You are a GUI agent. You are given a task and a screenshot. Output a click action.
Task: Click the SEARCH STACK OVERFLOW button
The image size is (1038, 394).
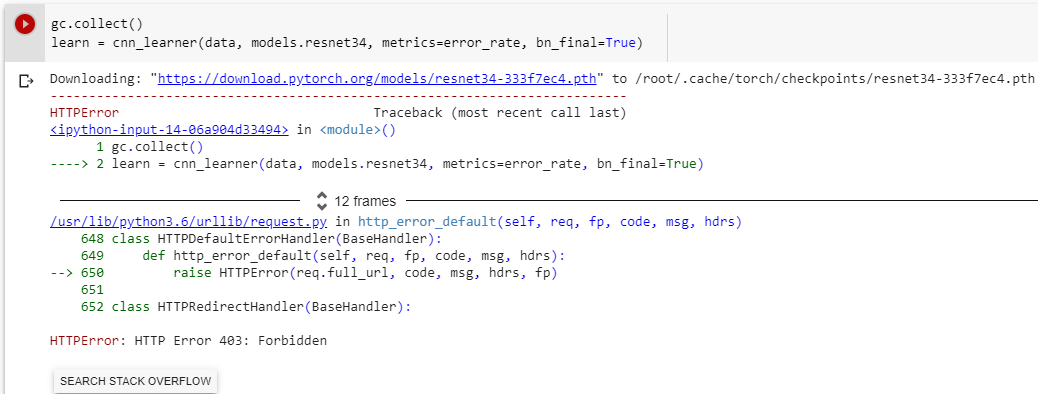pos(136,381)
